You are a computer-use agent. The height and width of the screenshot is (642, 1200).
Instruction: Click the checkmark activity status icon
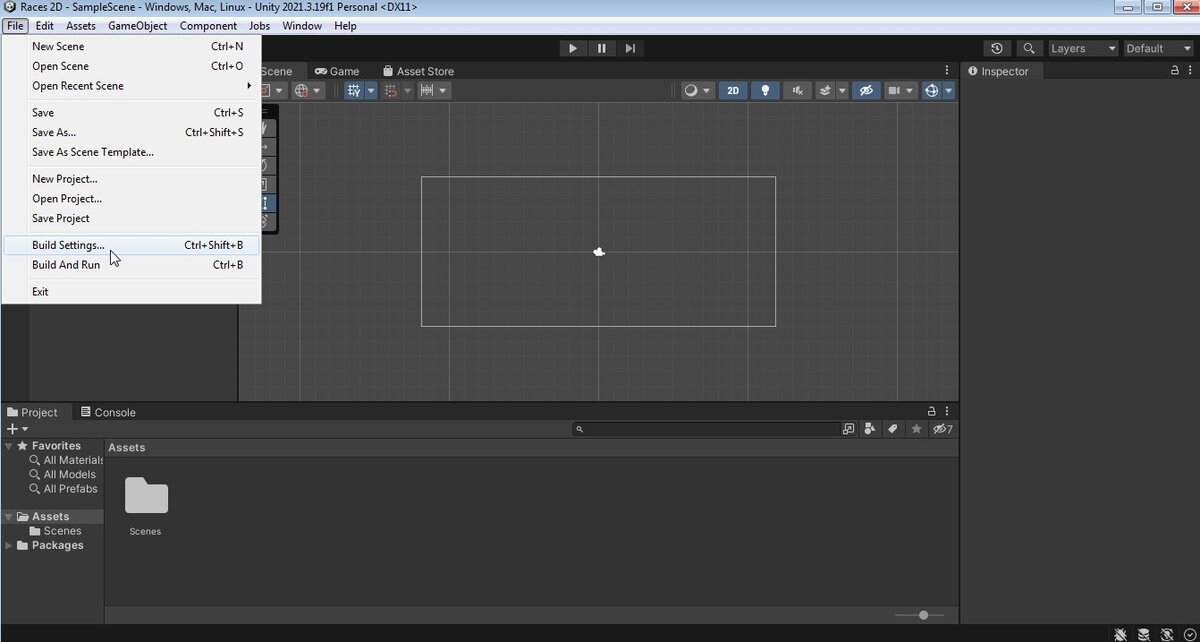point(1189,634)
